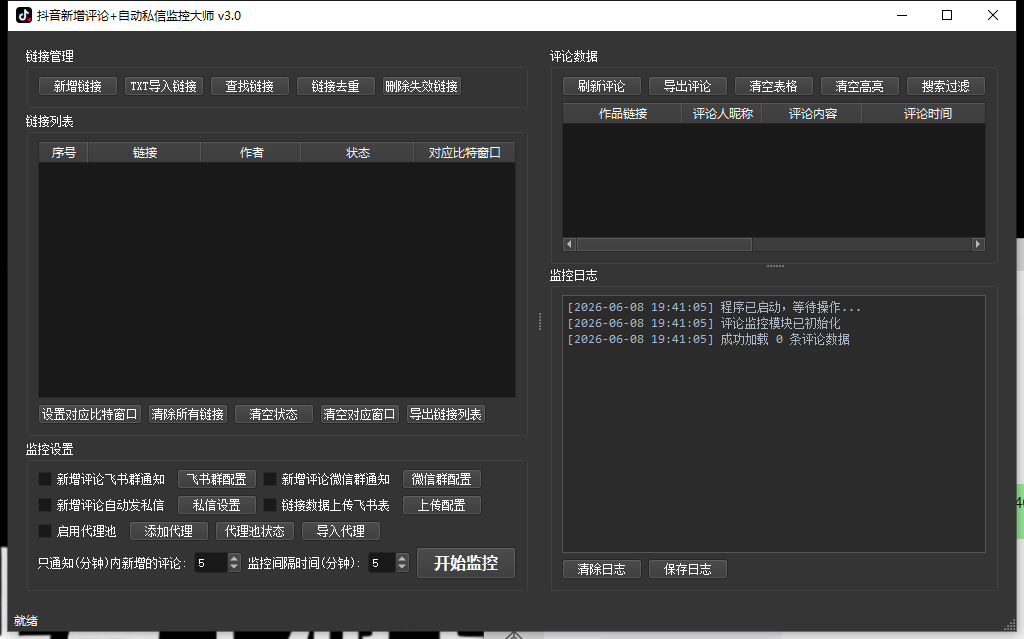Open 上传配置 settings
The height and width of the screenshot is (639, 1024).
click(x=442, y=505)
